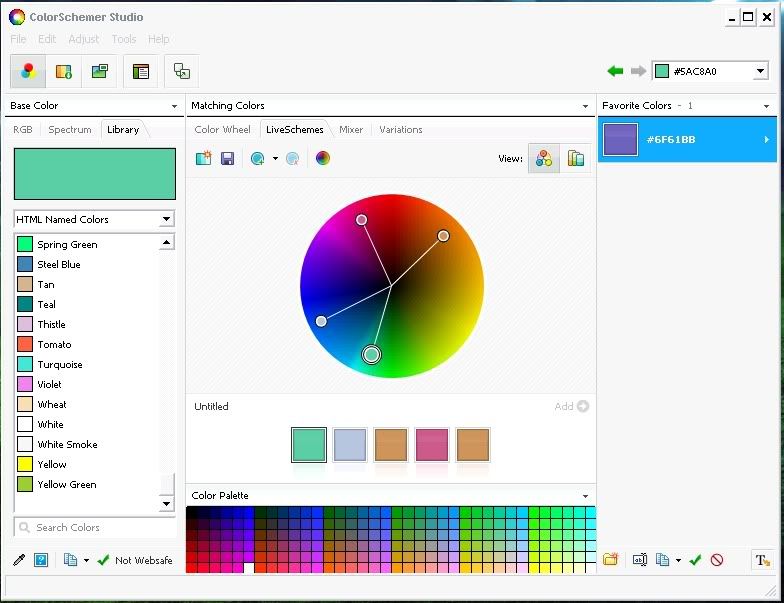
Task: Open the favorites copy options arrow
Action: coord(678,560)
